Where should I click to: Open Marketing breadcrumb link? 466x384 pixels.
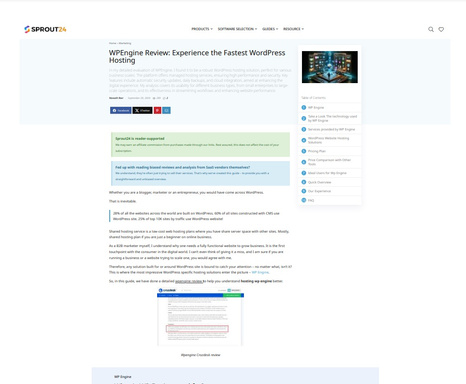(125, 43)
